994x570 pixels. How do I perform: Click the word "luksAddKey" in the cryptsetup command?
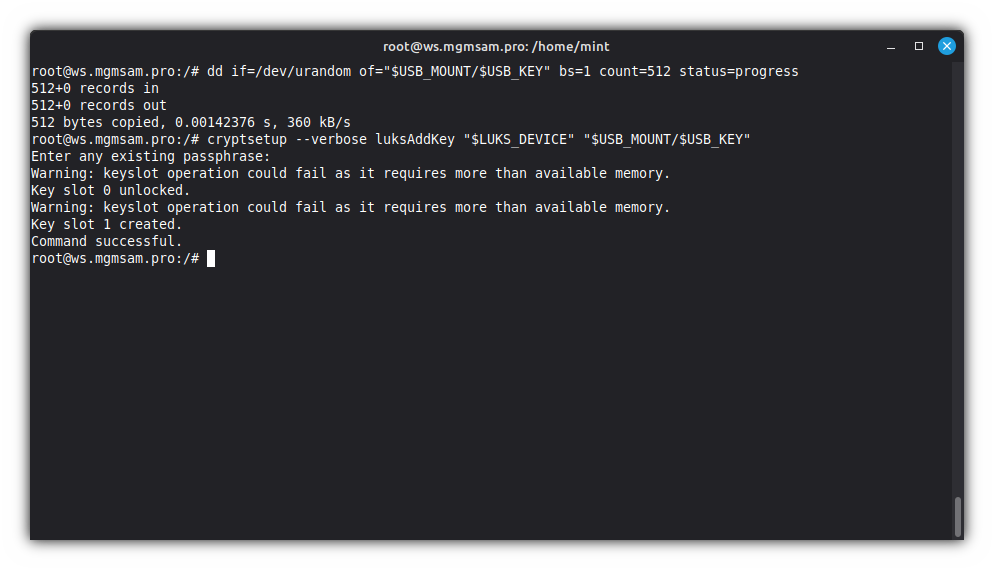click(x=423, y=139)
